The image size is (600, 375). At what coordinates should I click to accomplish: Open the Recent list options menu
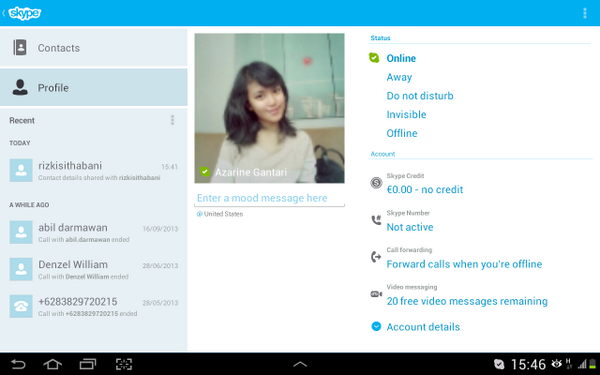click(x=172, y=120)
